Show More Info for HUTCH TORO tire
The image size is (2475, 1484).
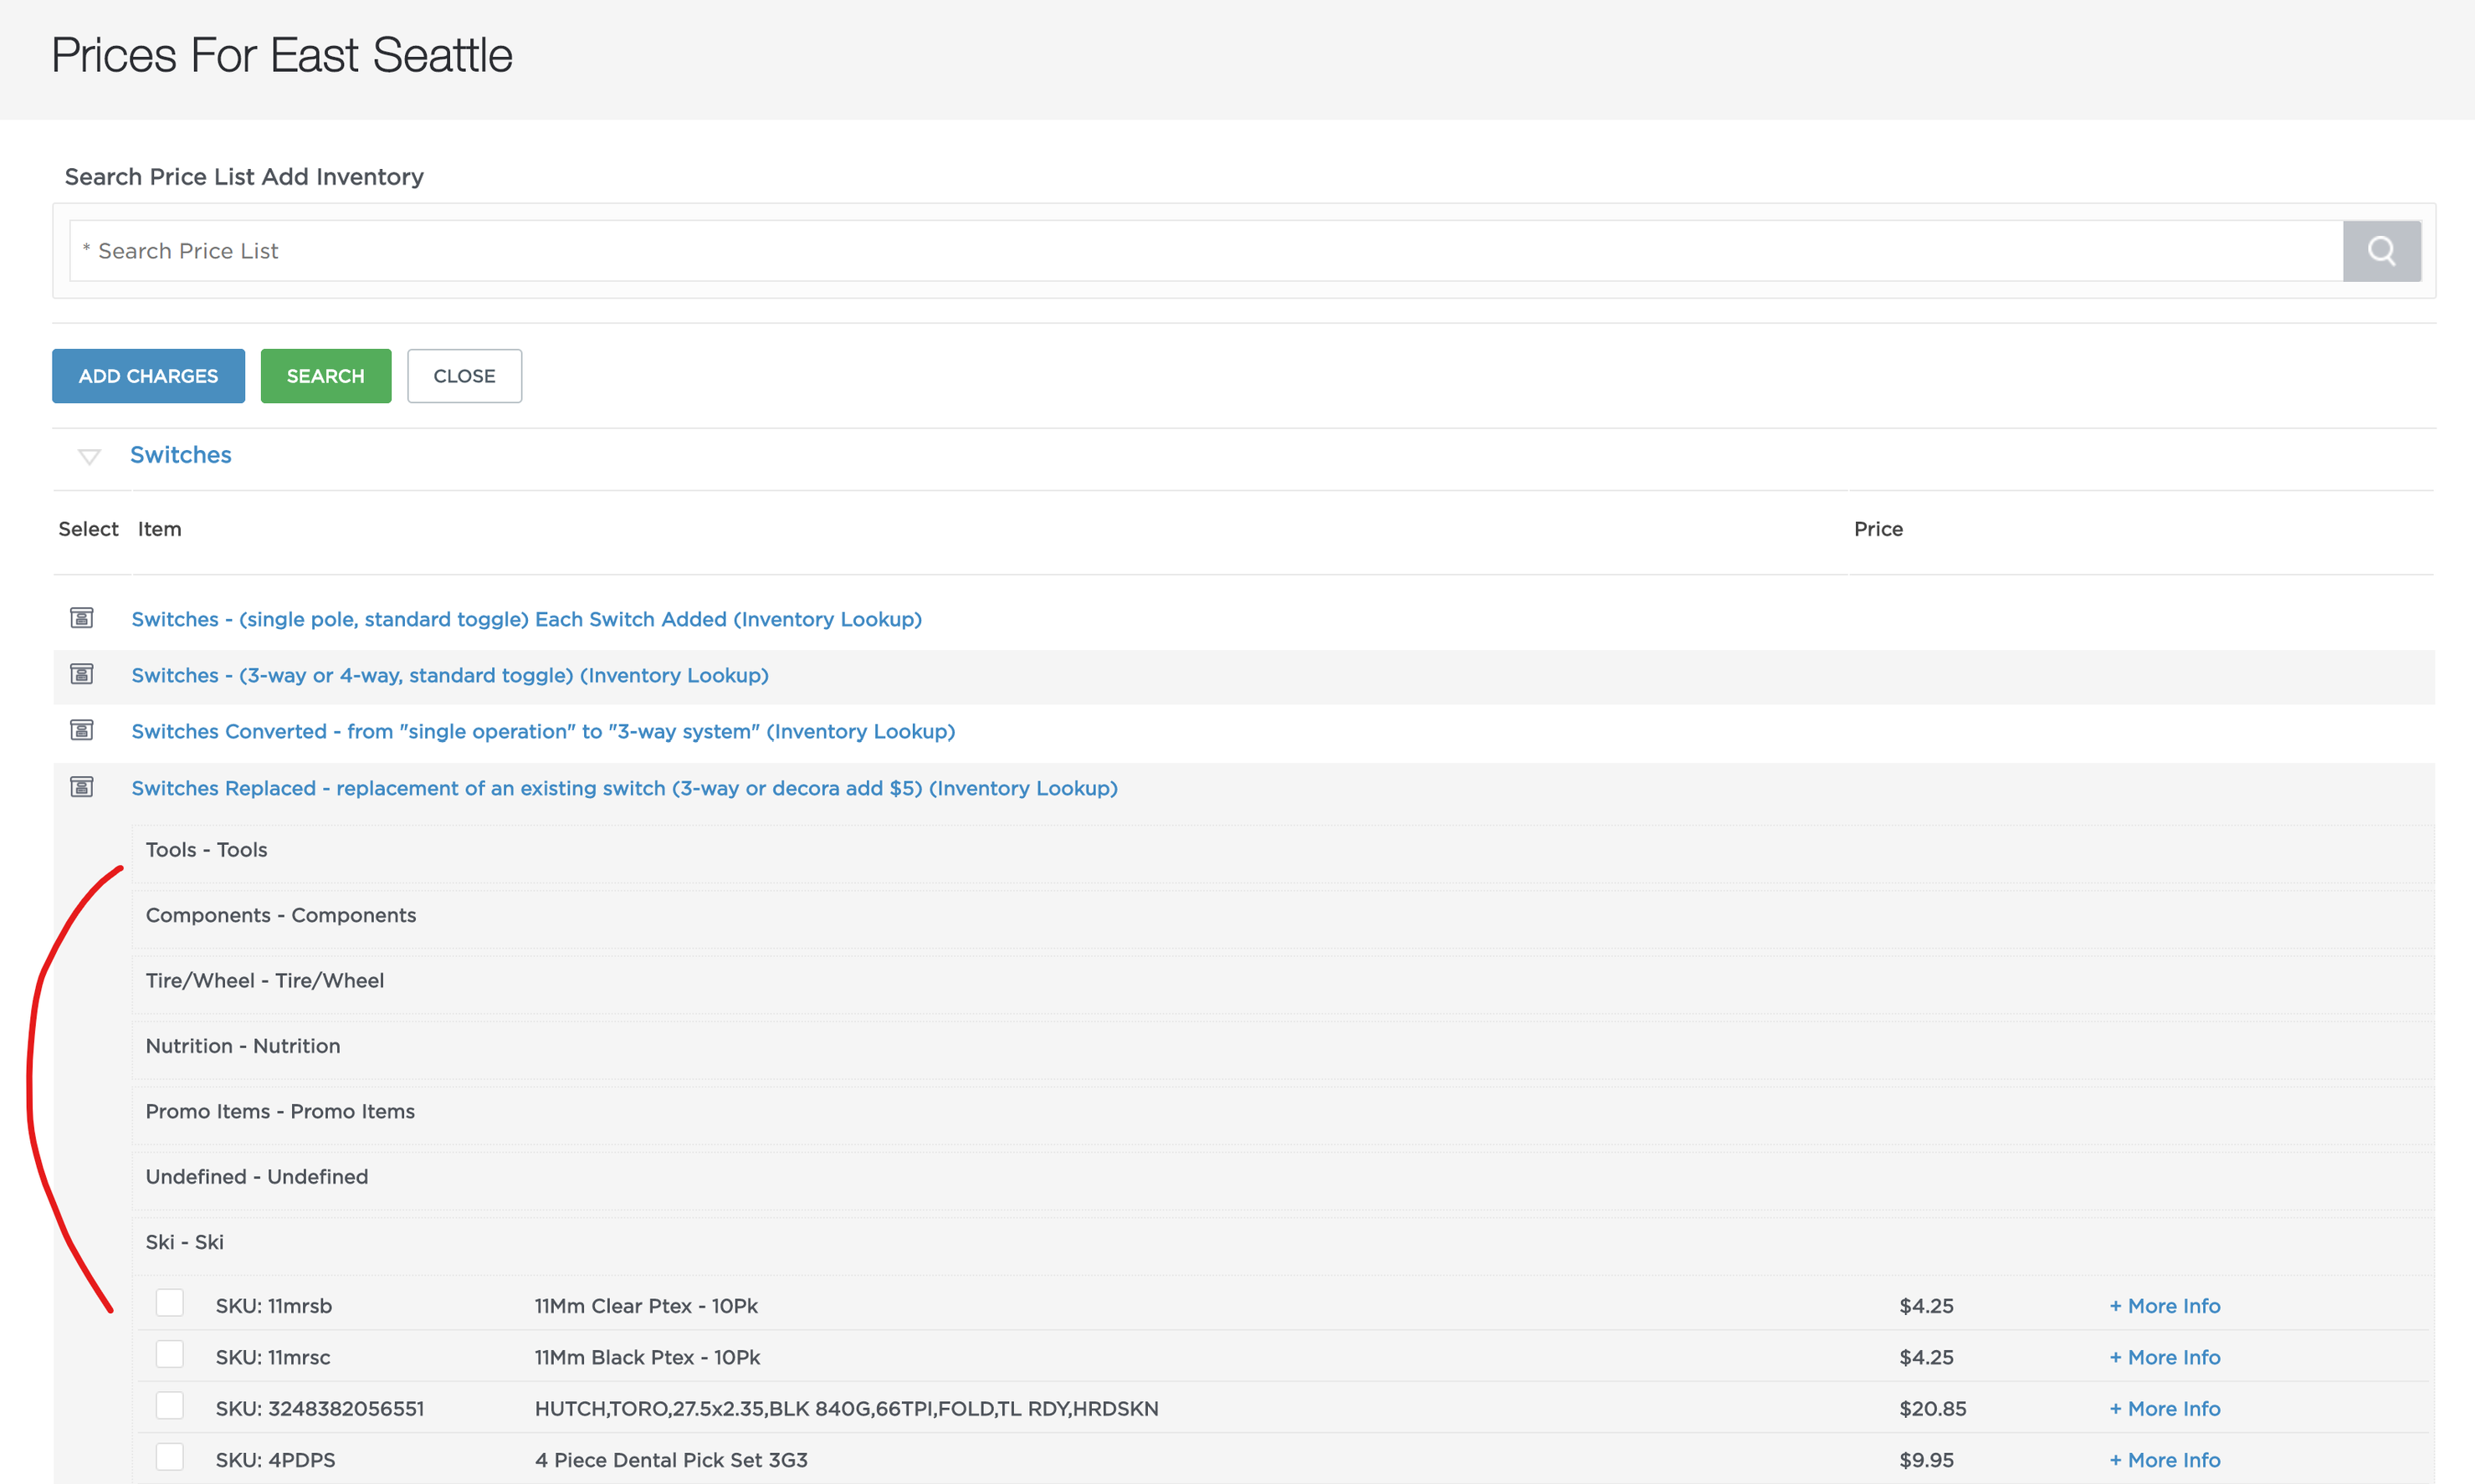click(2165, 1409)
